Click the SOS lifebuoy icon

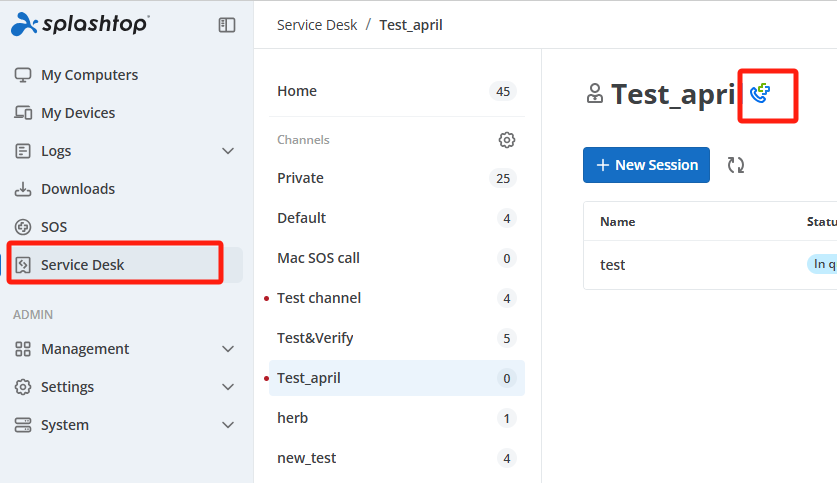[x=23, y=227]
